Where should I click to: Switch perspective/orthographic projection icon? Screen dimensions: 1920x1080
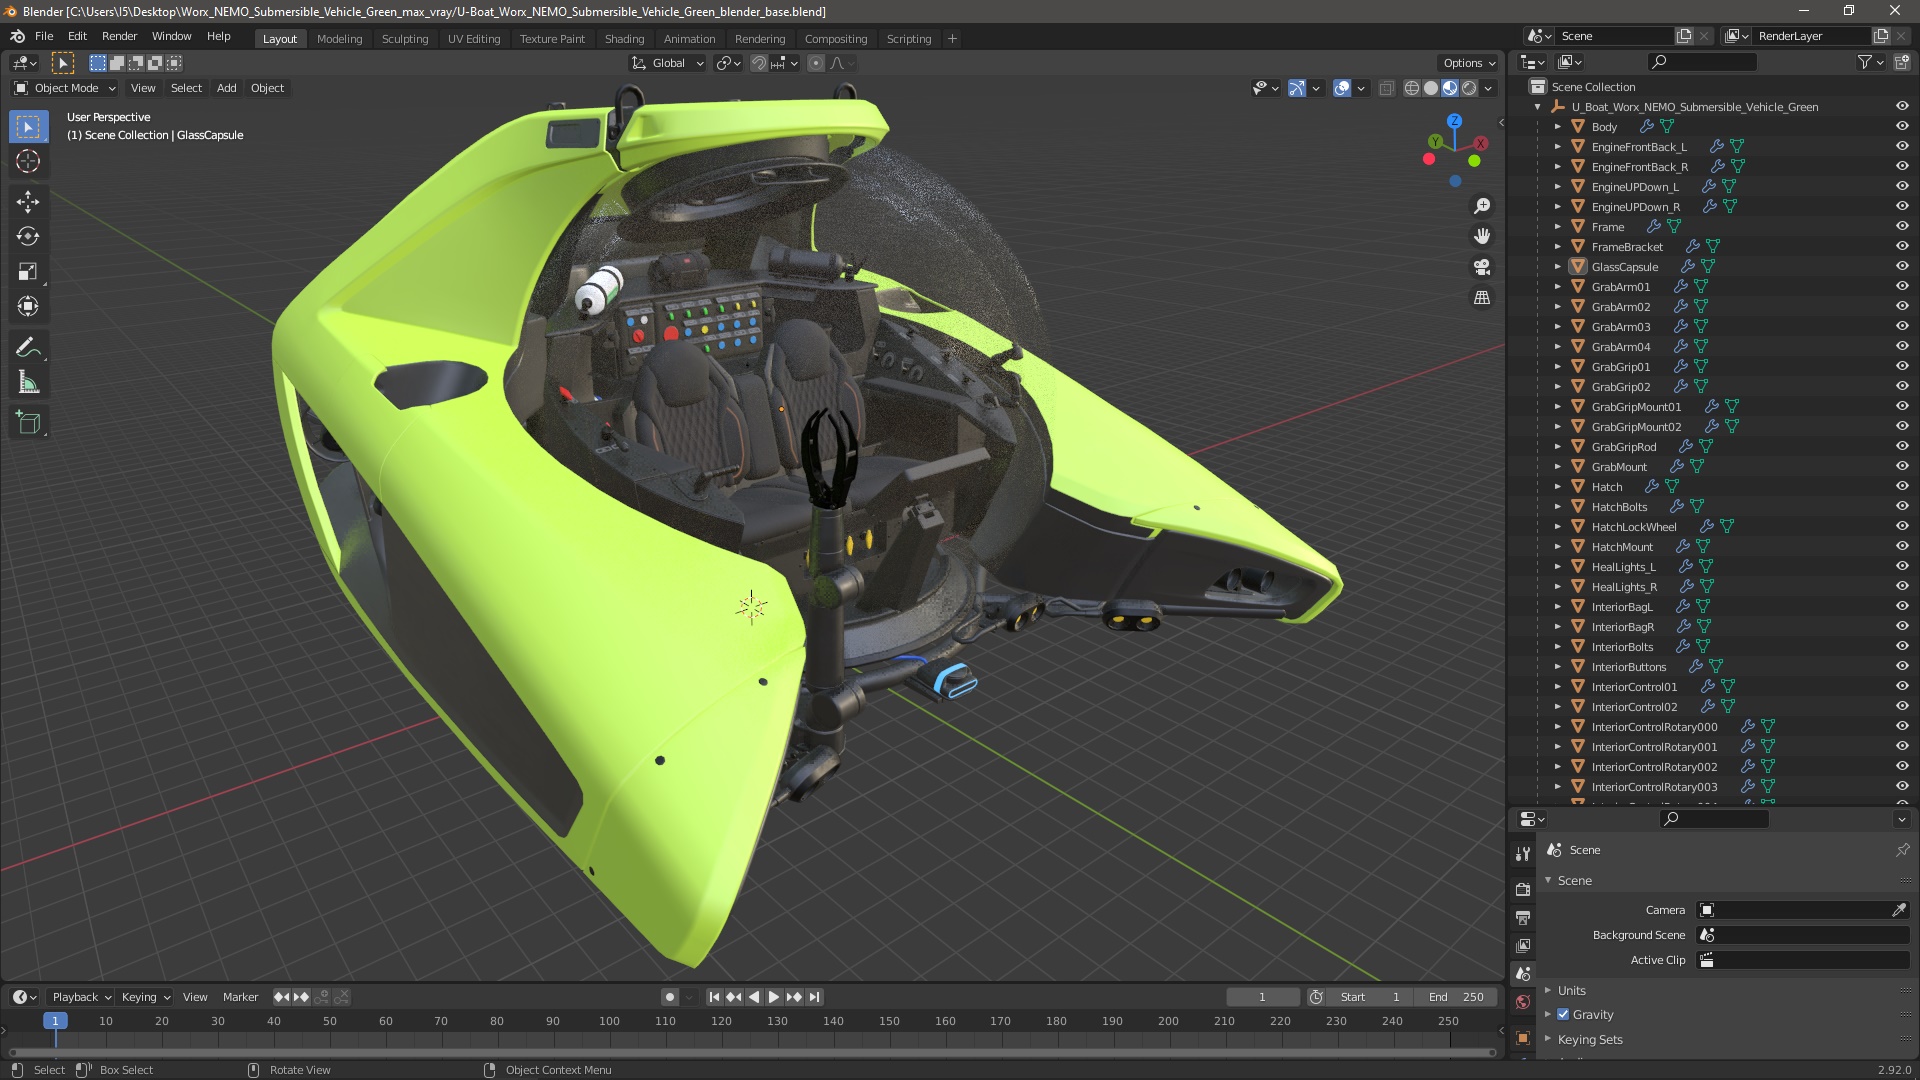[1482, 298]
